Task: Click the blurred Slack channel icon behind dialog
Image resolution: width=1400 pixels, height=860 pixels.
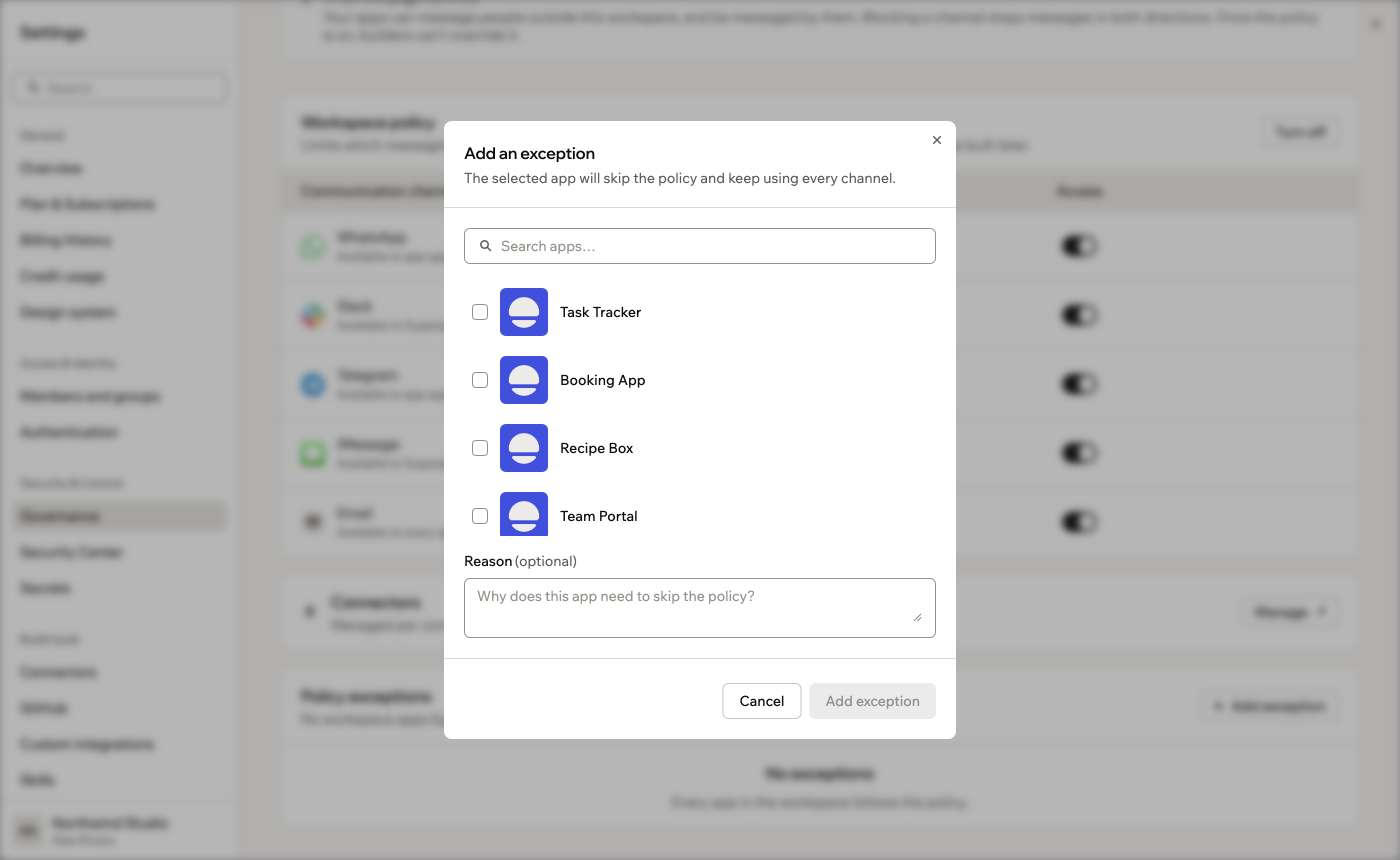Action: 314,315
